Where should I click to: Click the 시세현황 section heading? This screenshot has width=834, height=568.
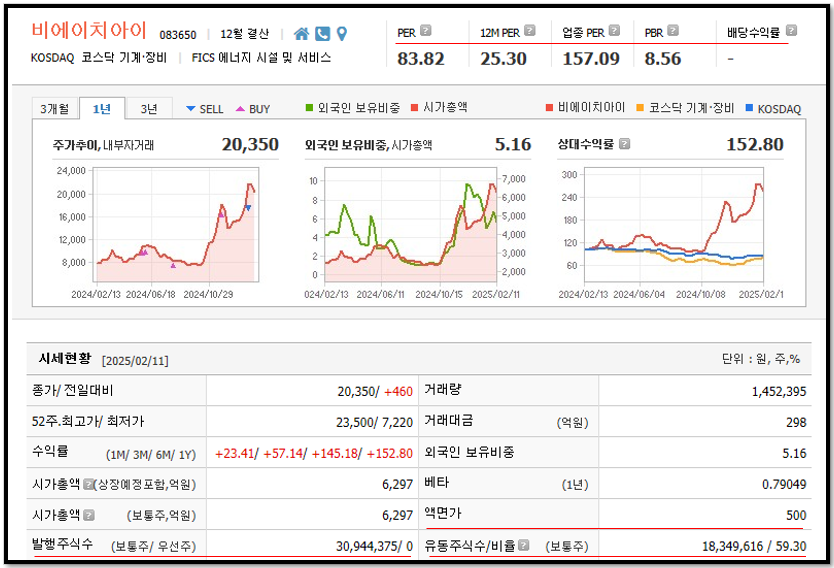[65, 358]
